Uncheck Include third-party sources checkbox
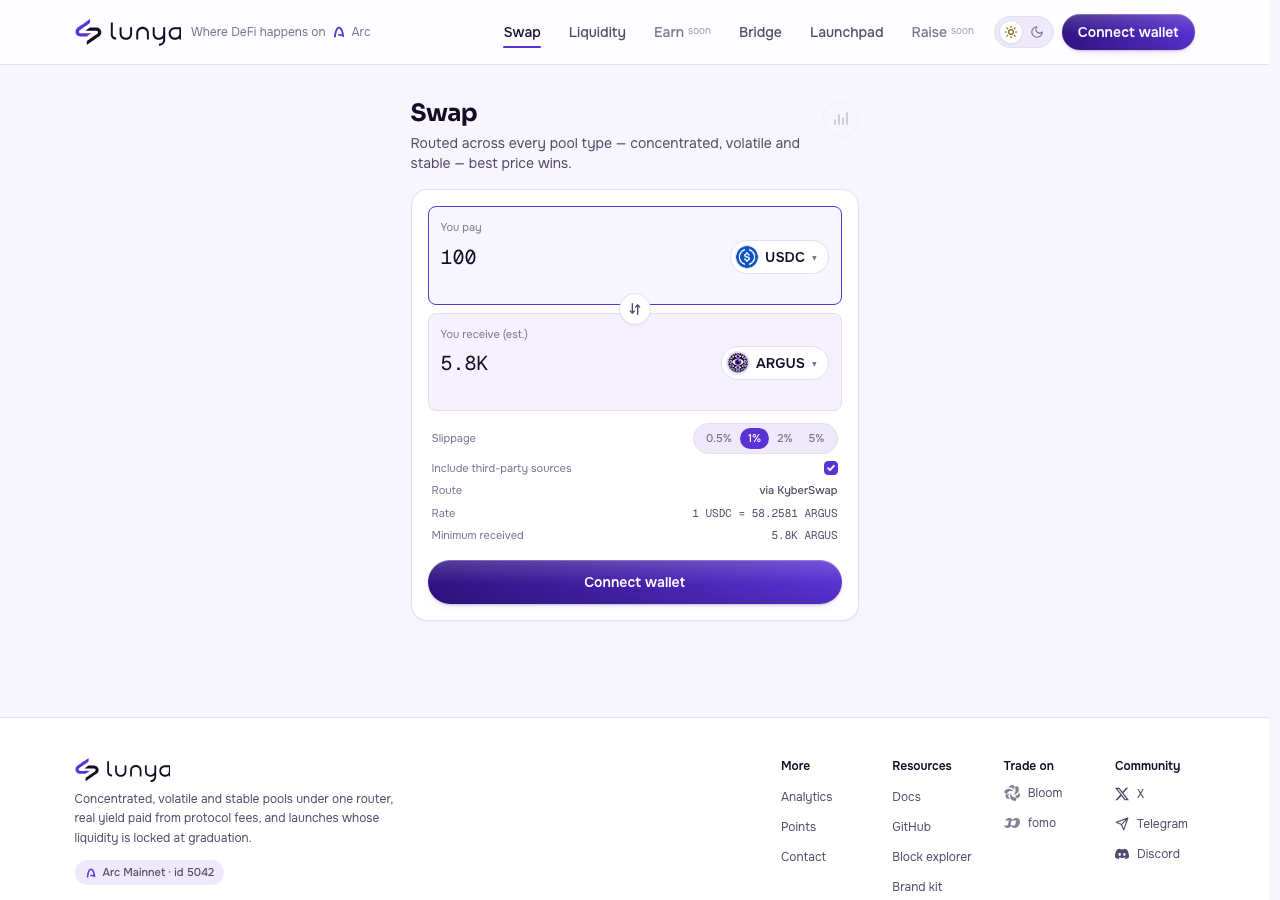The width and height of the screenshot is (1280, 900). click(x=831, y=468)
